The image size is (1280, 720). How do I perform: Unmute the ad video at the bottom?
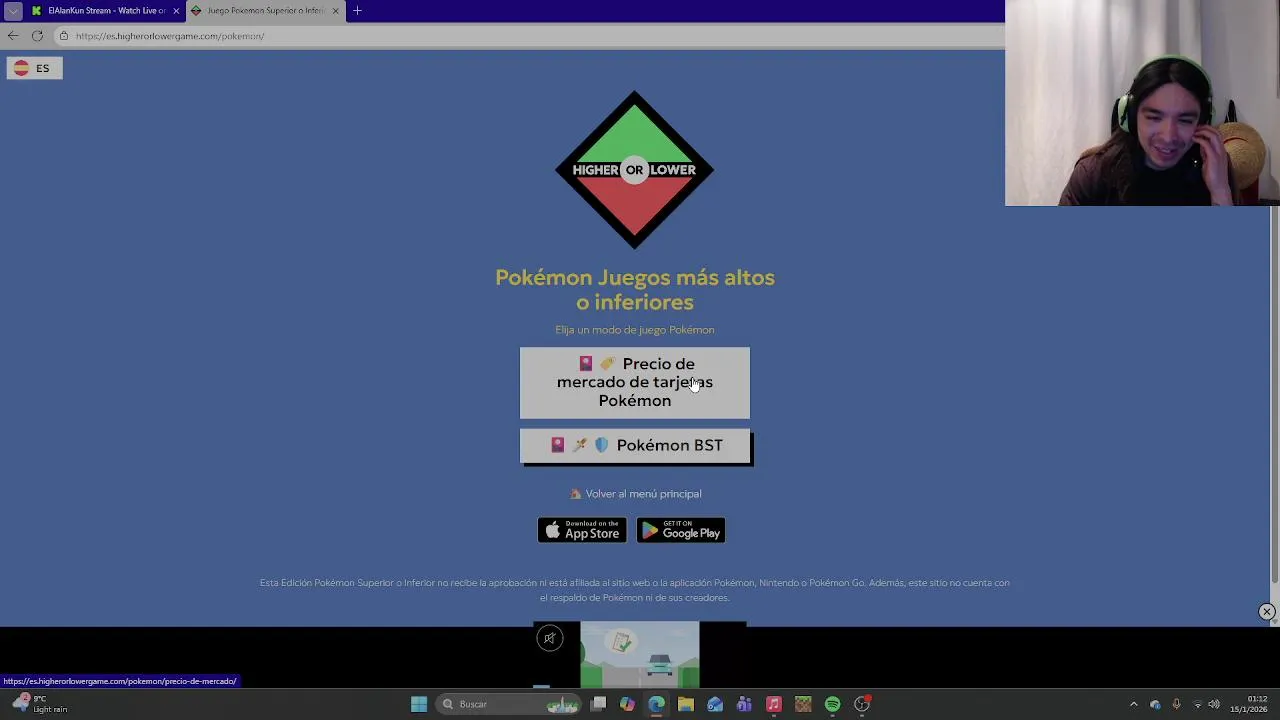[550, 638]
